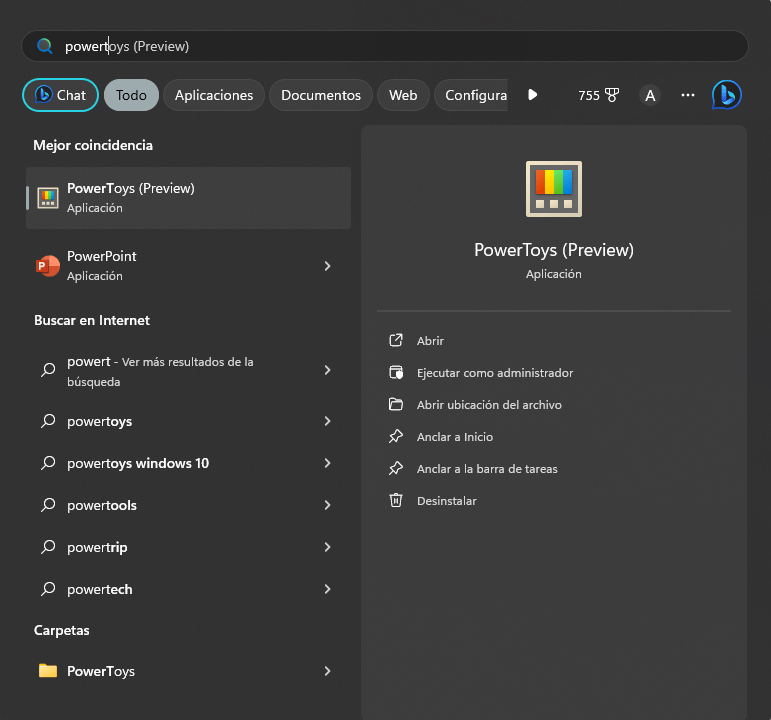Choose Desinstalar to uninstall PowerToys
Viewport: 771px width, 720px height.
pos(446,501)
